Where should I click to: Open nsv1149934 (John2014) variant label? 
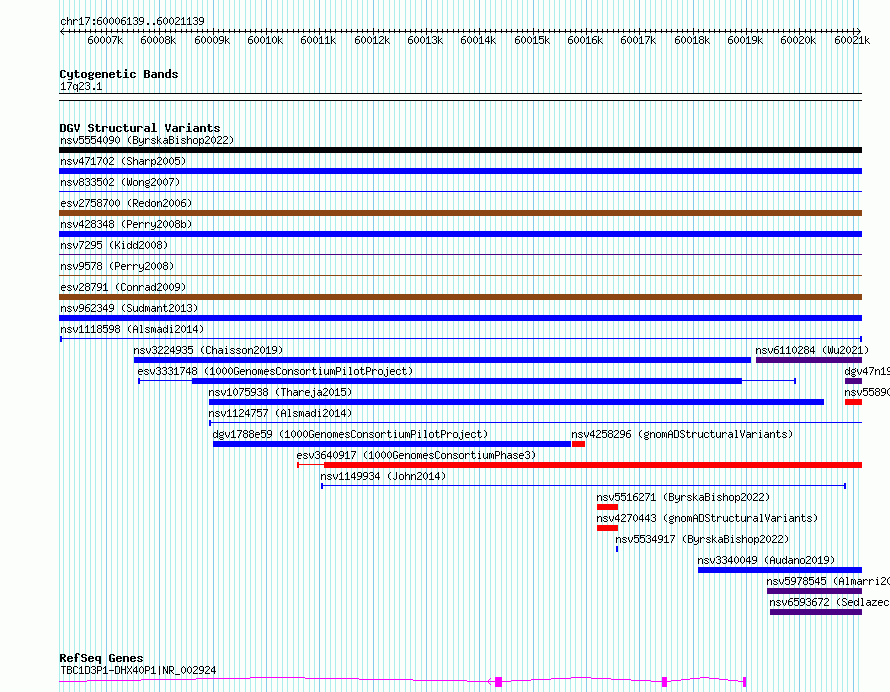click(x=383, y=476)
